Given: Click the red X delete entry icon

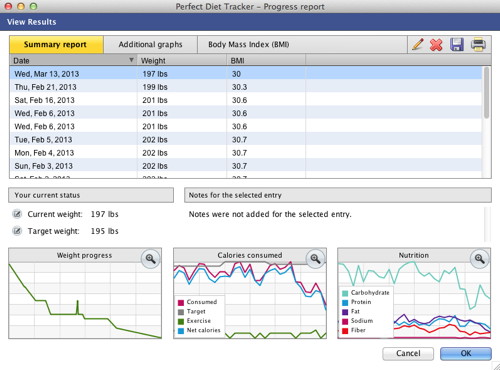Looking at the screenshot, I should 436,45.
